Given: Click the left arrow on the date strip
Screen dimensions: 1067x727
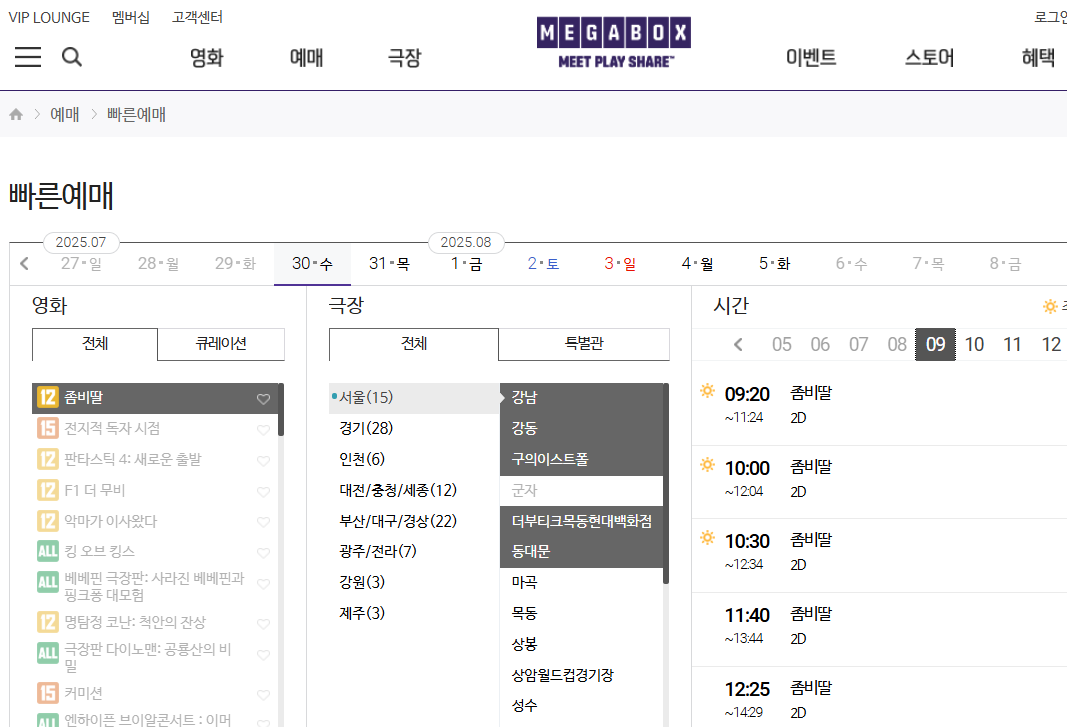Looking at the screenshot, I should pos(22,262).
